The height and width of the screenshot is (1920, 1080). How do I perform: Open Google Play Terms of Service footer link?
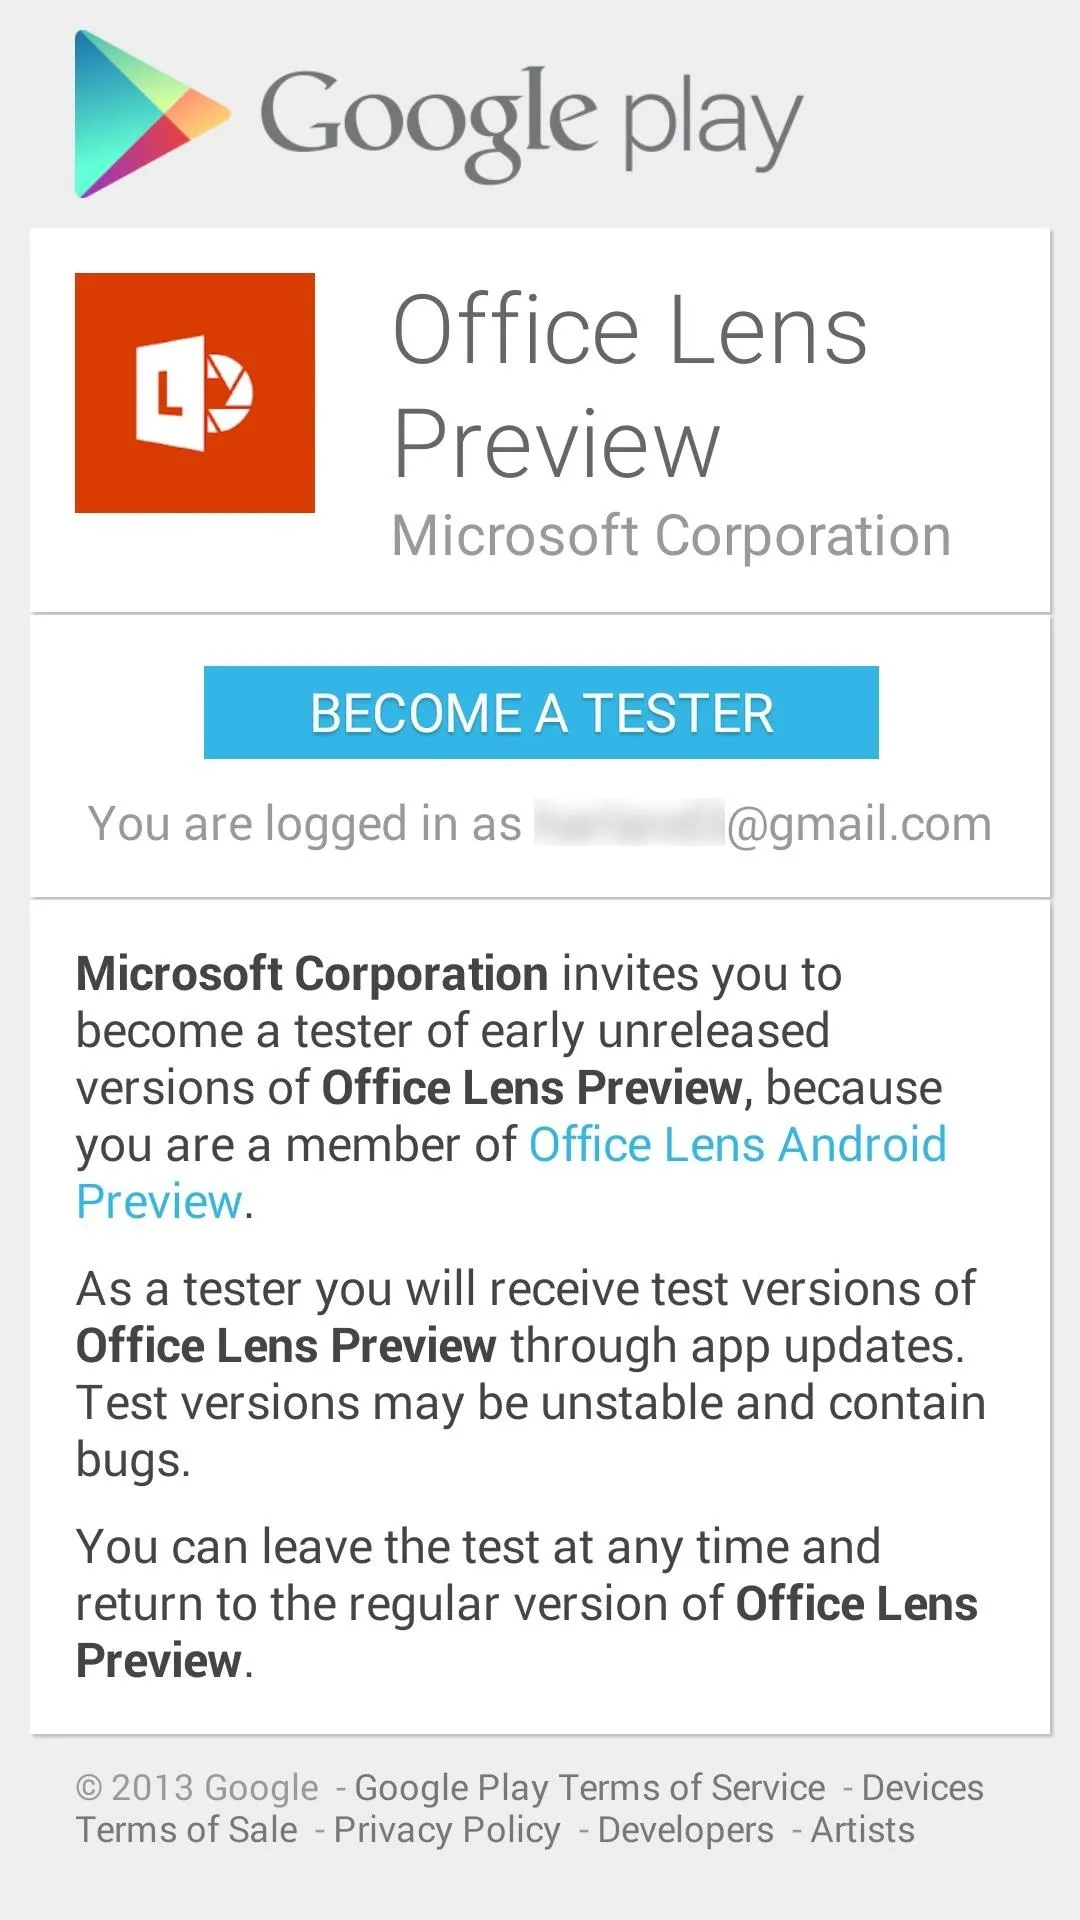[x=590, y=1787]
